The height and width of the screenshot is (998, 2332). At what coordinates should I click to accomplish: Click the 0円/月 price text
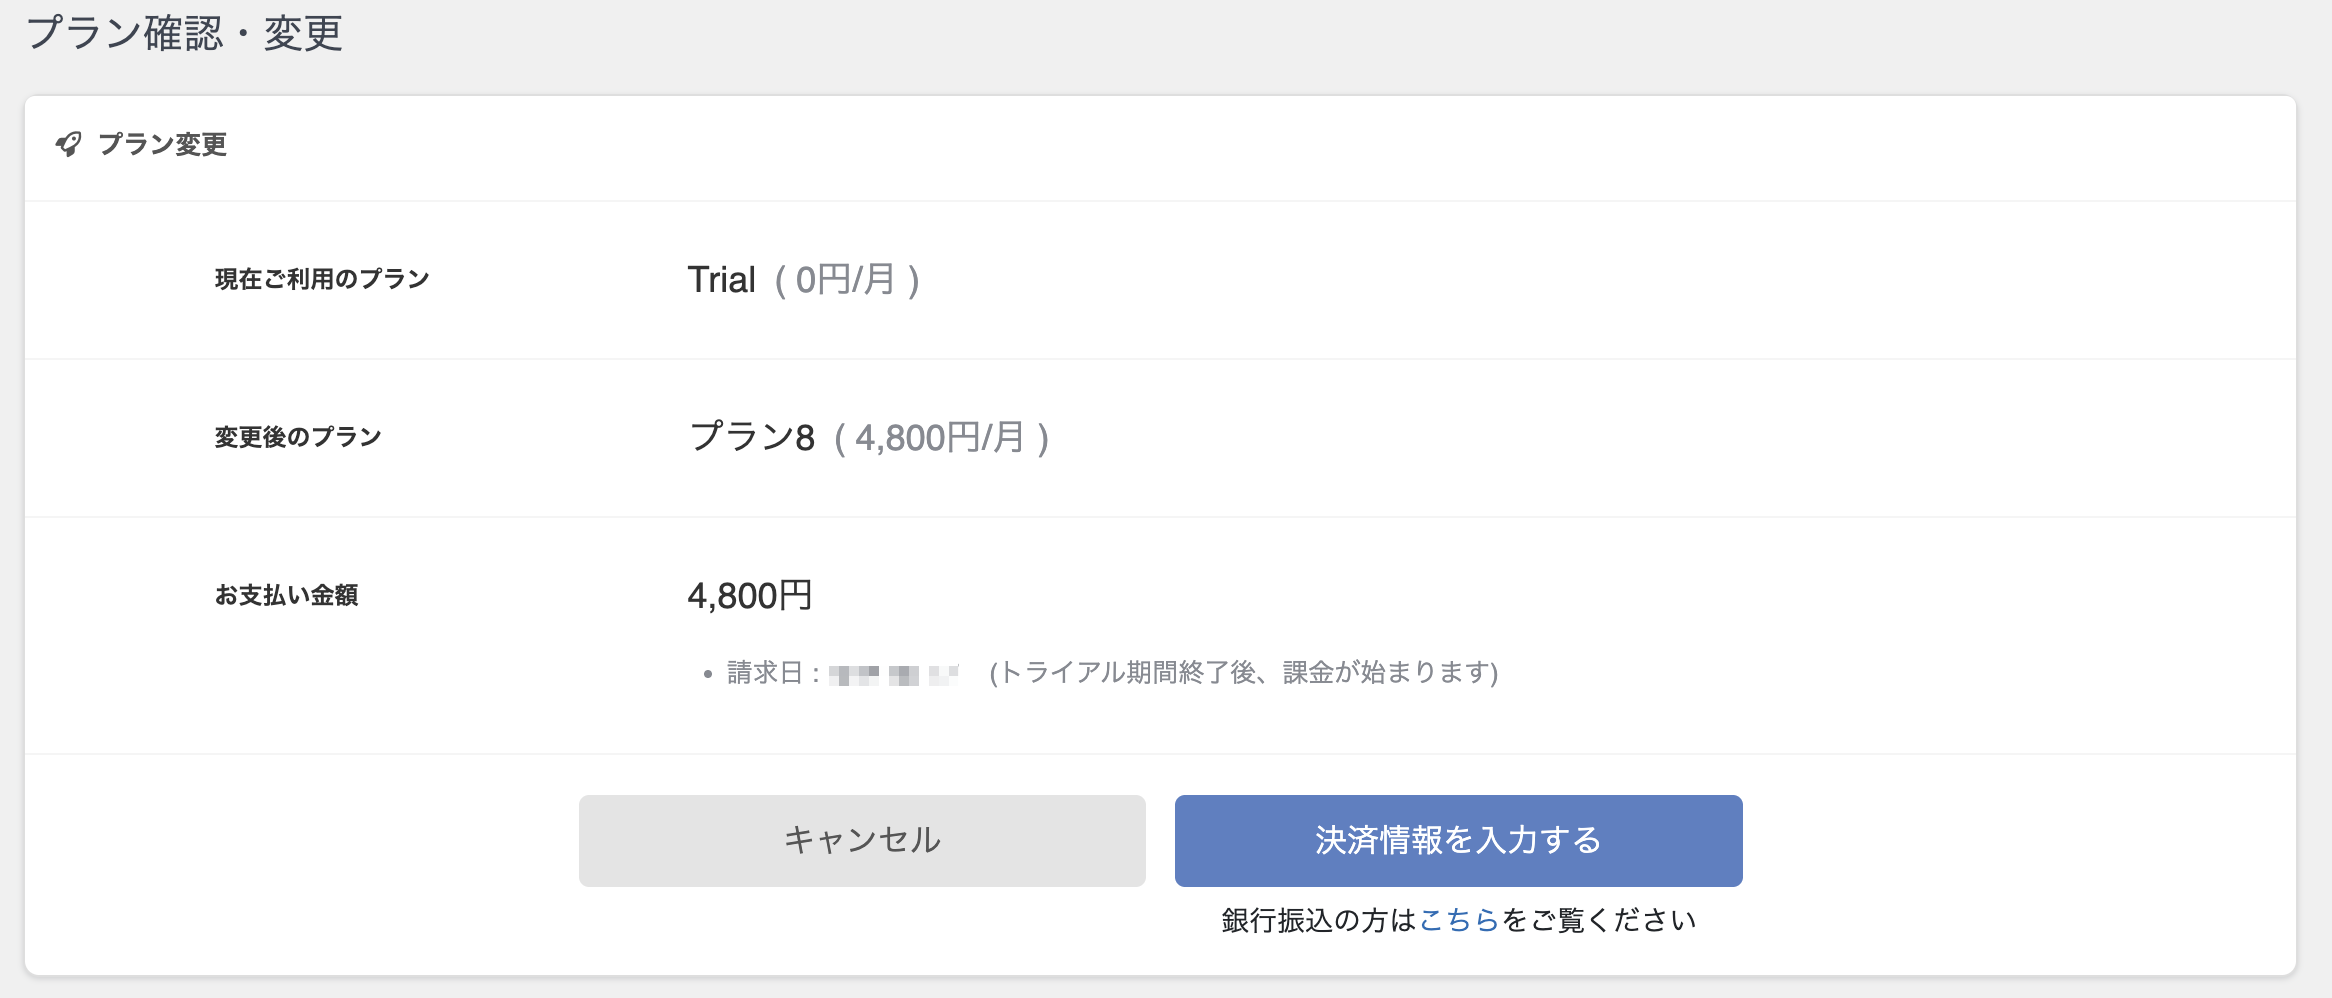click(x=846, y=280)
